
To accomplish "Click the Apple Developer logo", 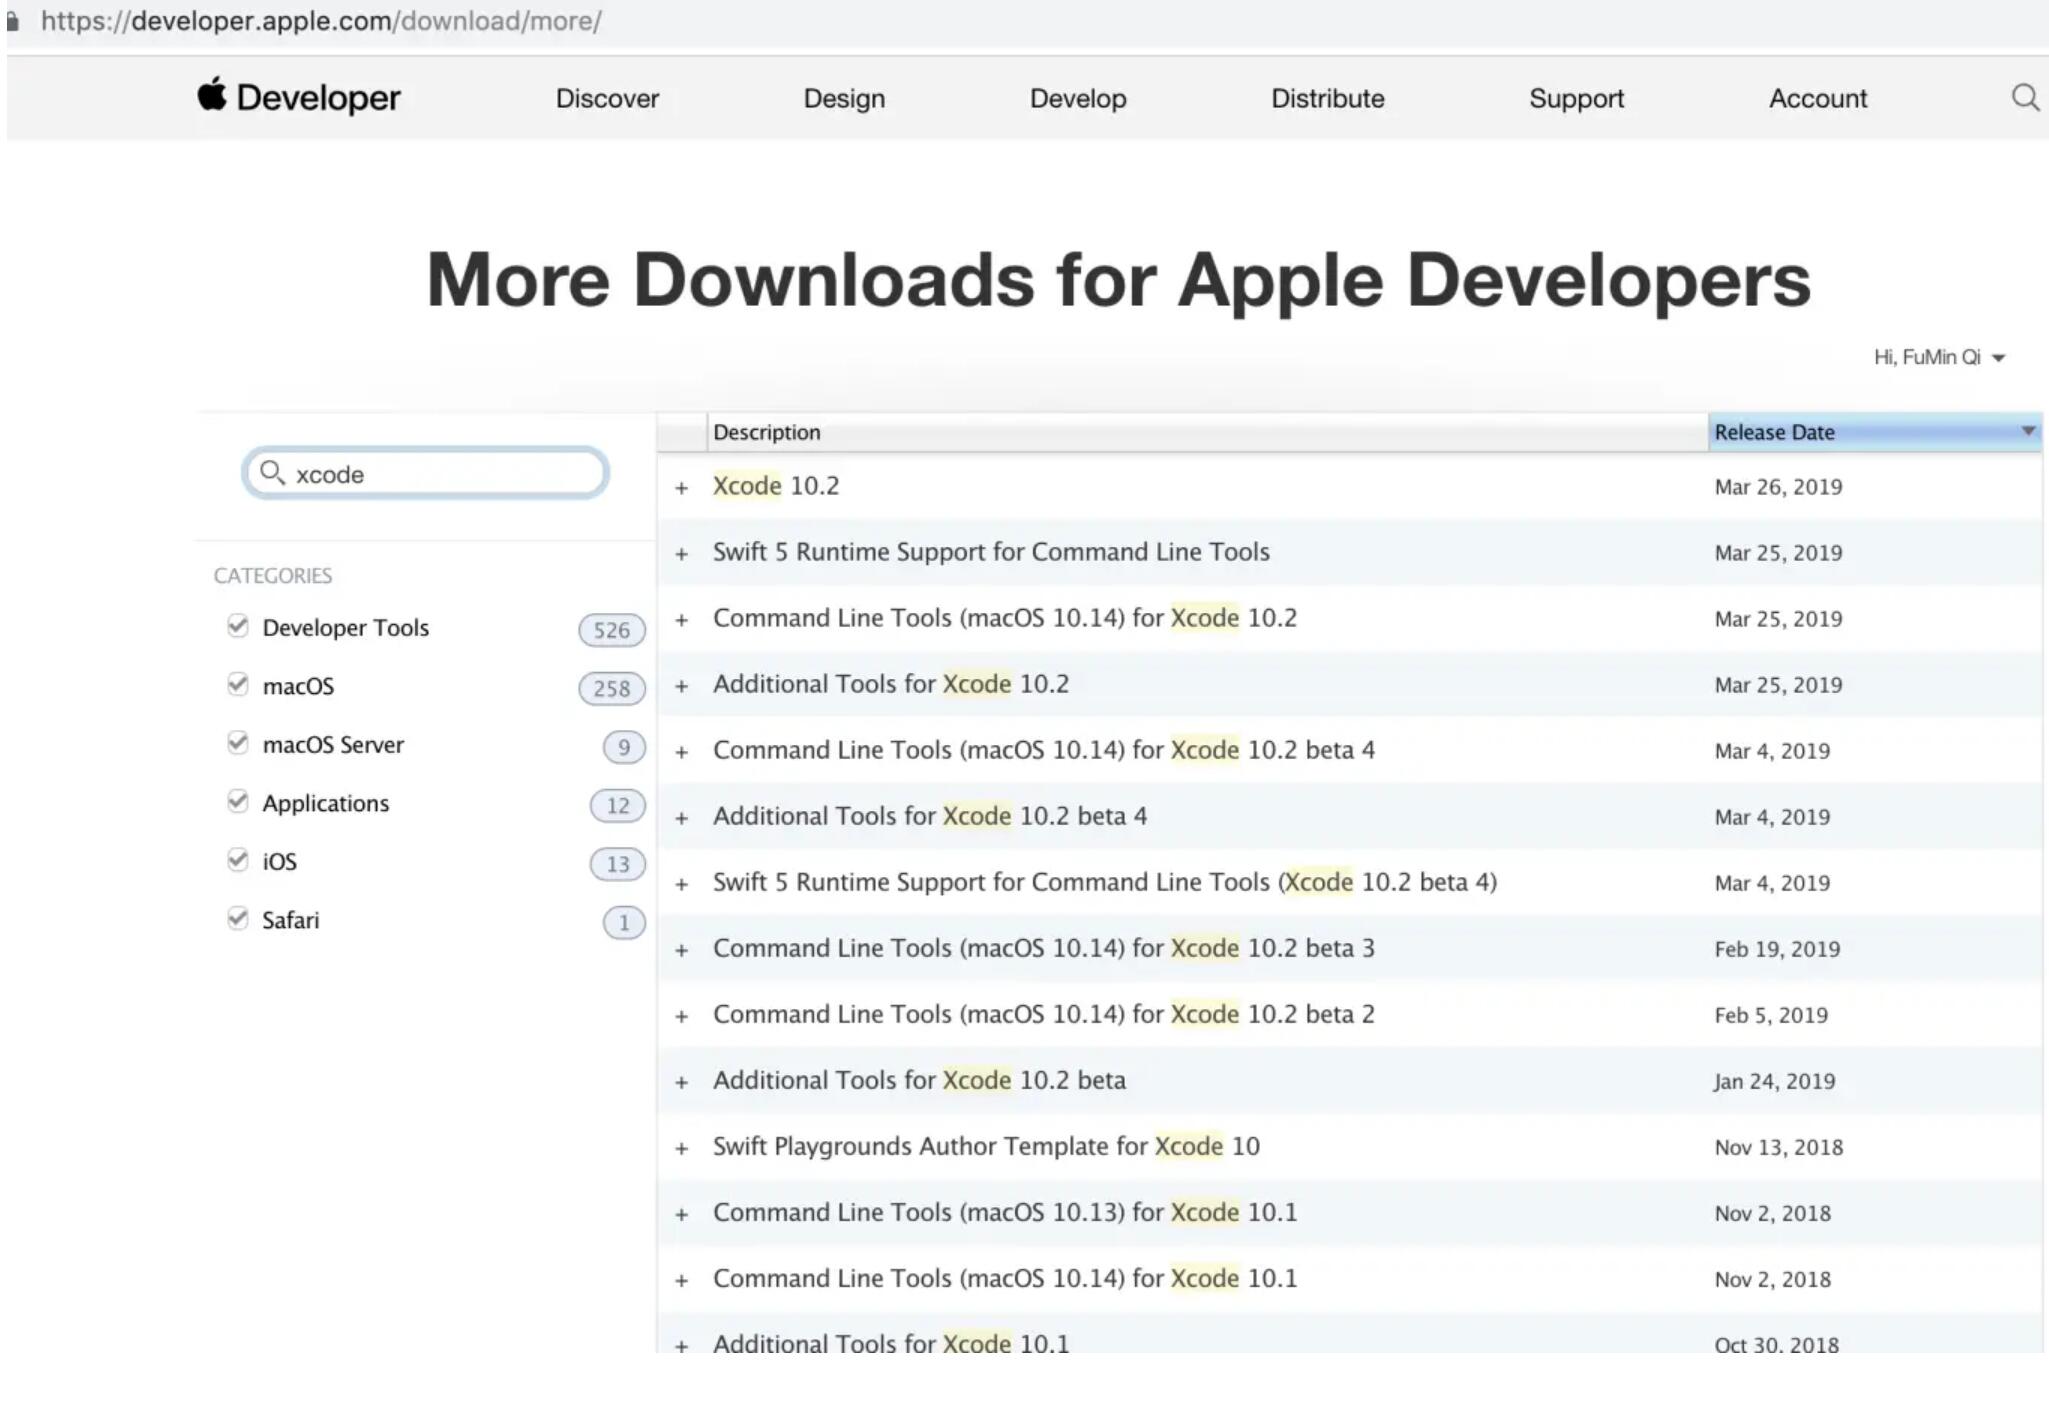I will pos(298,97).
